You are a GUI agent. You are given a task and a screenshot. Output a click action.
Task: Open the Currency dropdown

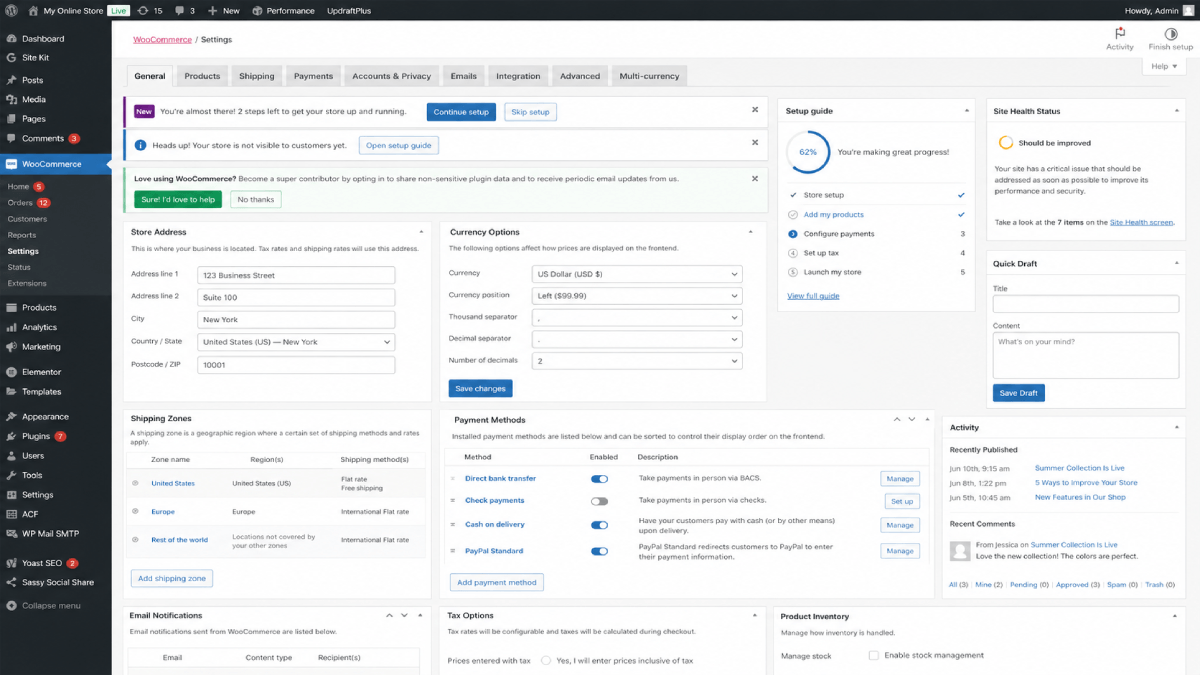click(638, 274)
